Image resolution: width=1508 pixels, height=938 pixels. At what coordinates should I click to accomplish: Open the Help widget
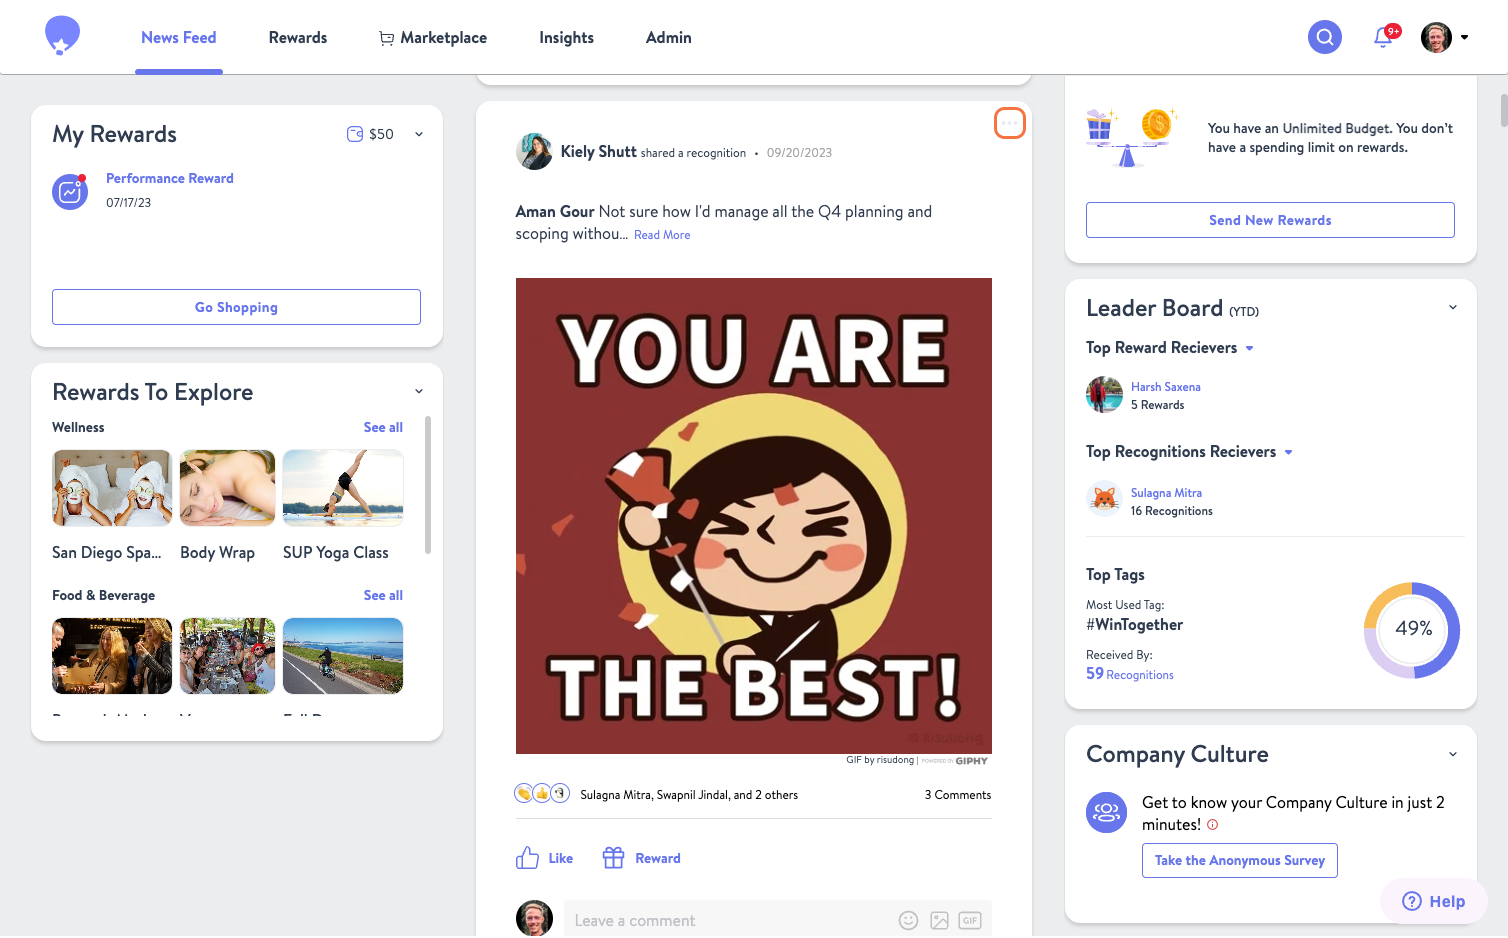click(x=1434, y=901)
